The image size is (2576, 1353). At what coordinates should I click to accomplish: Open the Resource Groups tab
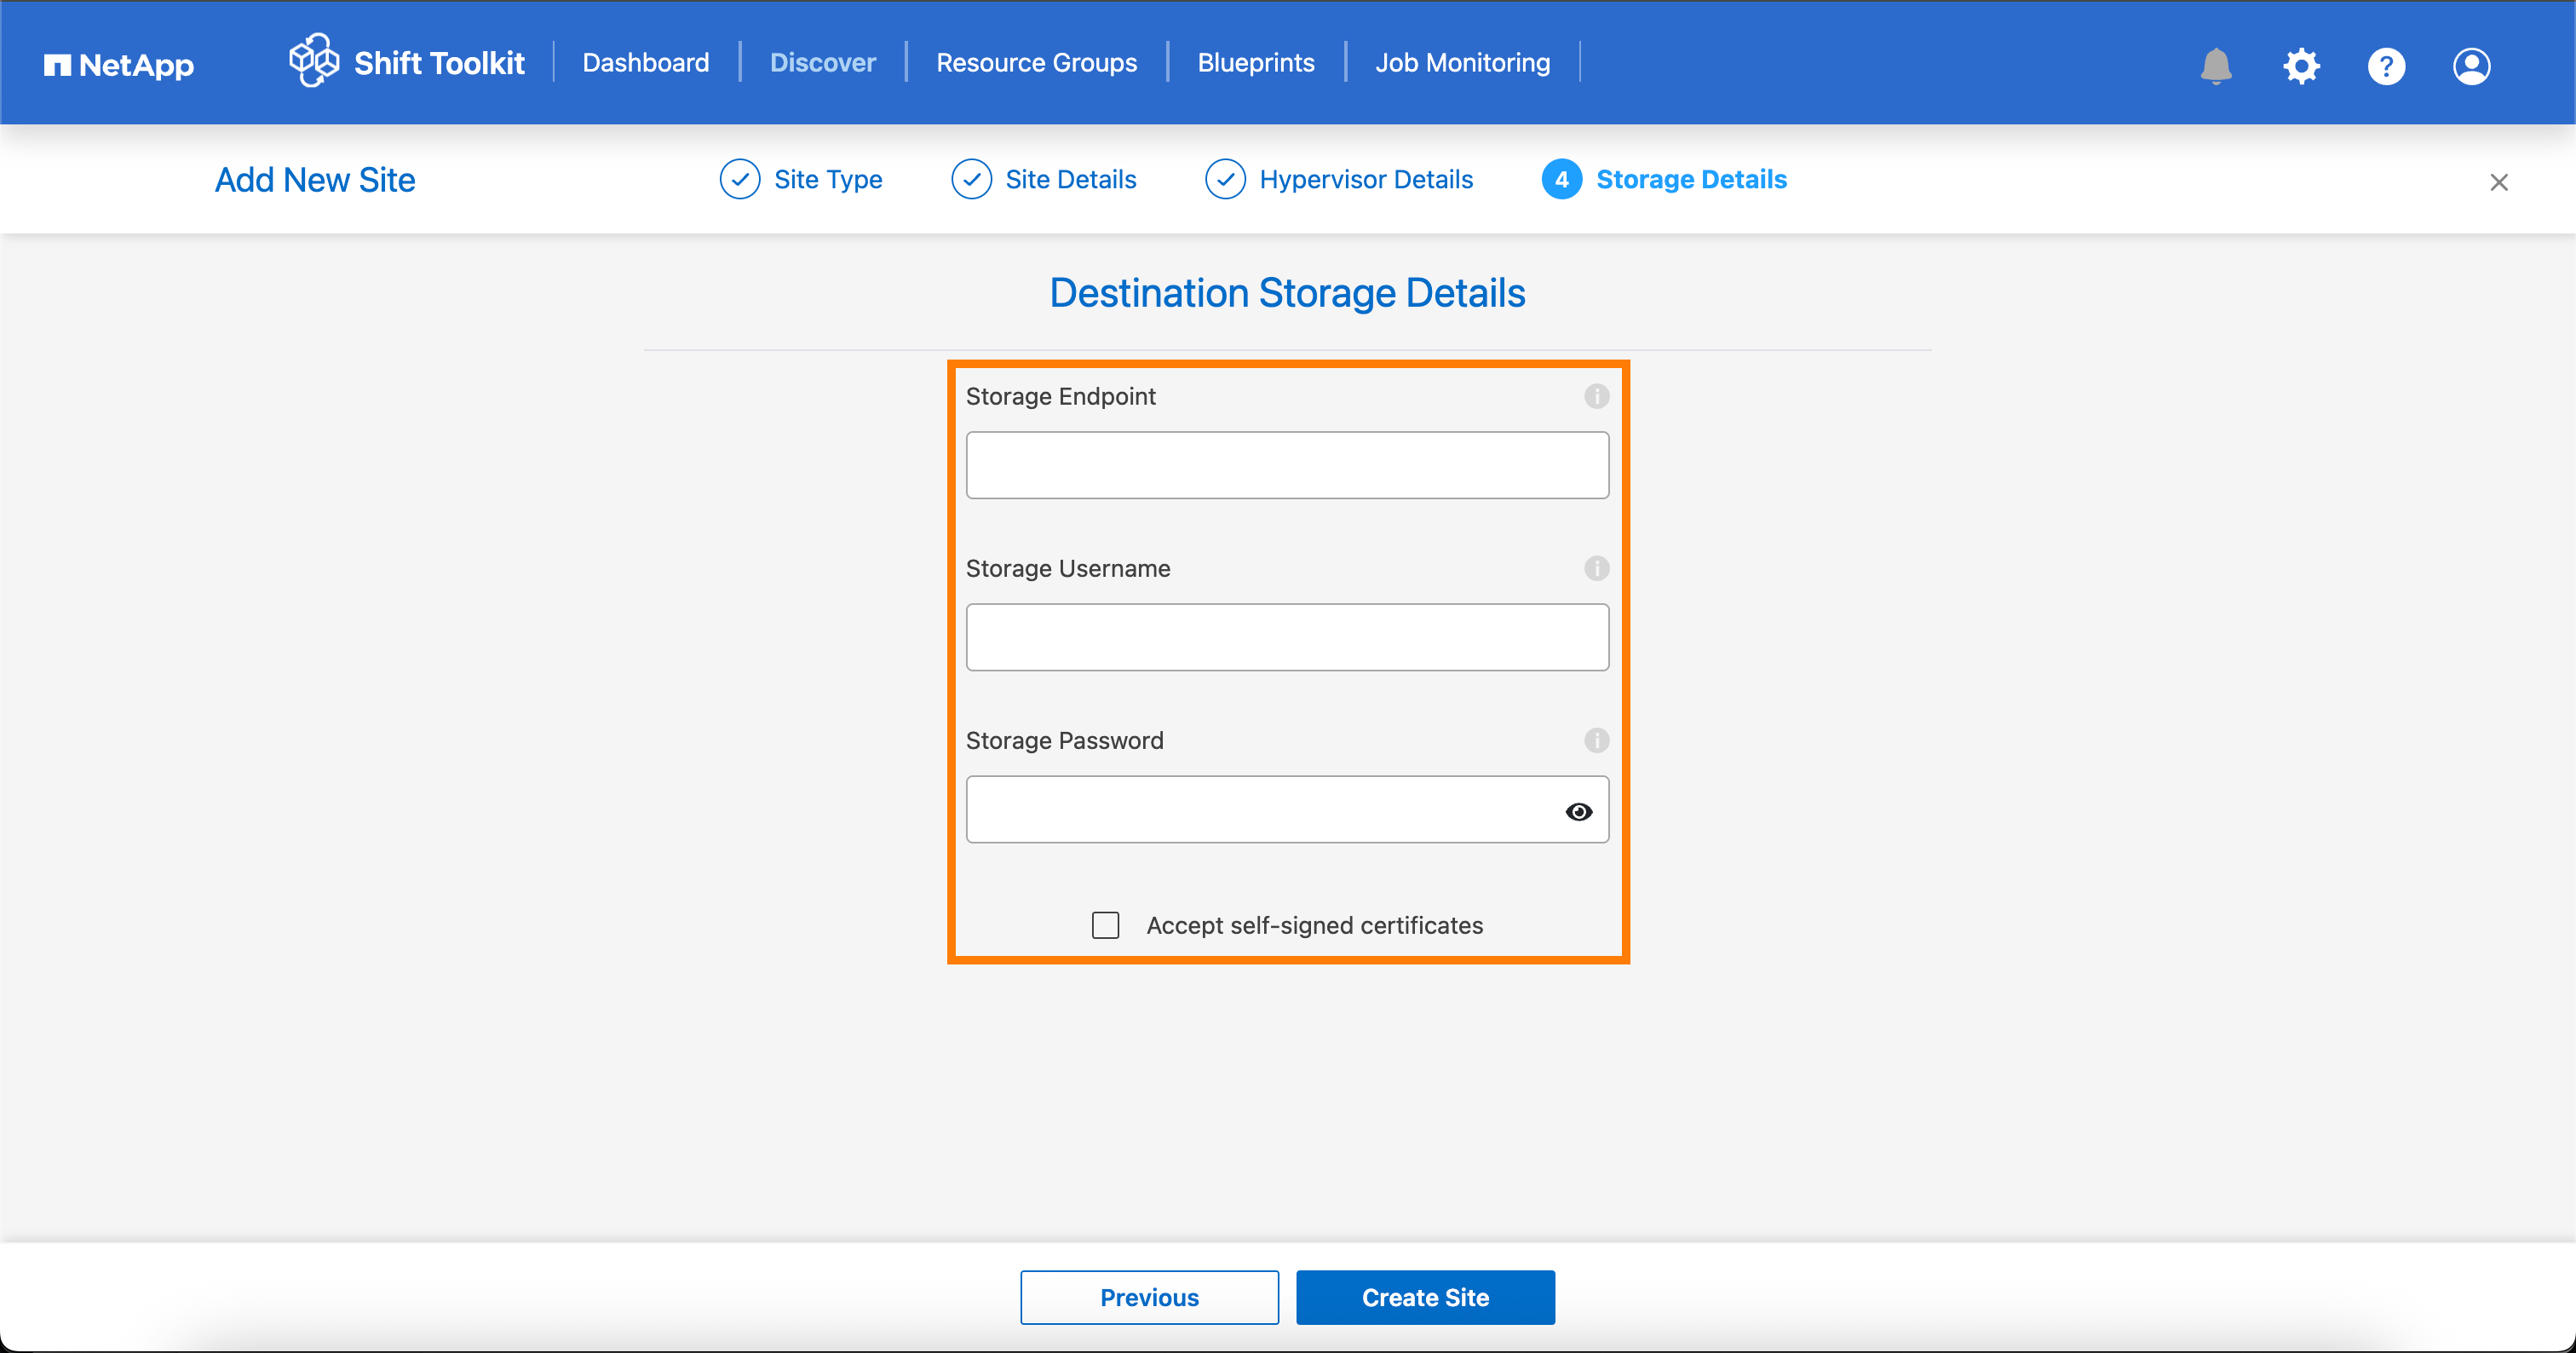click(x=1036, y=62)
